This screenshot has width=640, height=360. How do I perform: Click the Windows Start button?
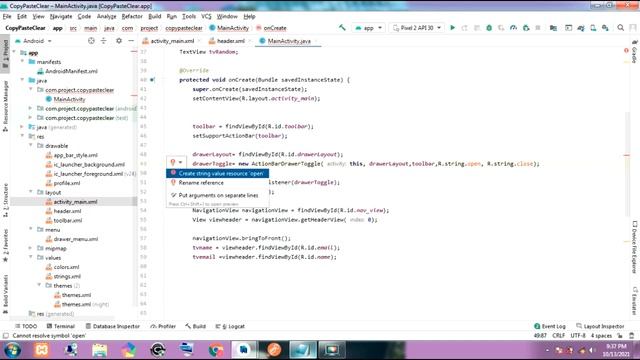click(13, 350)
